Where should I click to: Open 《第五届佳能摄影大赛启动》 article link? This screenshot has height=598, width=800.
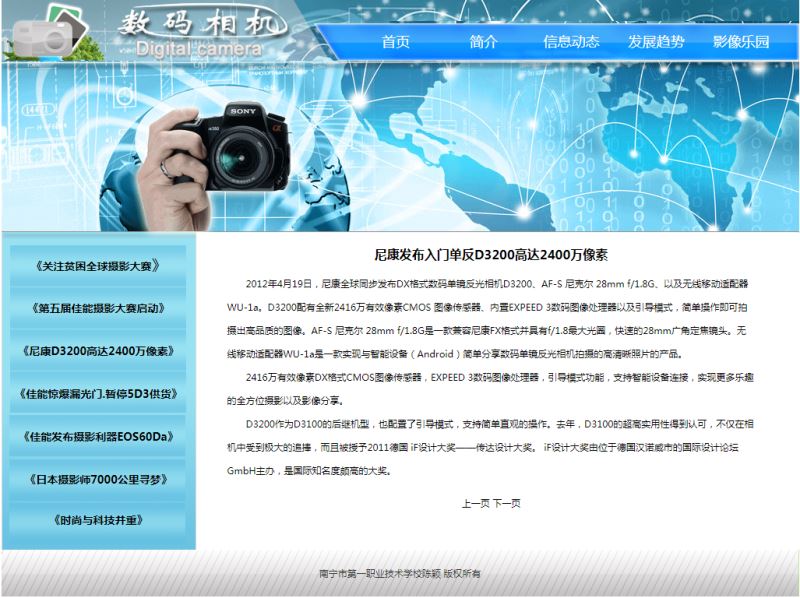pos(97,309)
